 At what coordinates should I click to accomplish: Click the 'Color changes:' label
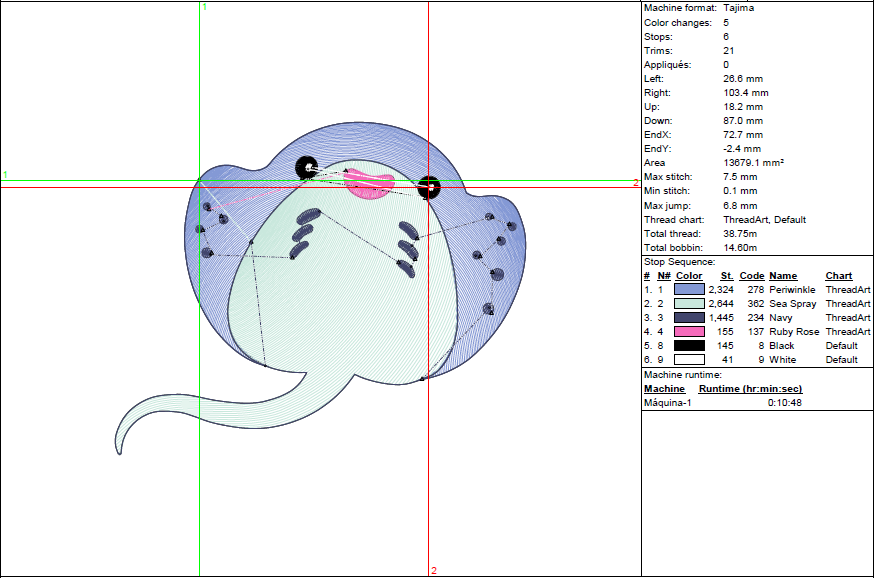pos(678,23)
